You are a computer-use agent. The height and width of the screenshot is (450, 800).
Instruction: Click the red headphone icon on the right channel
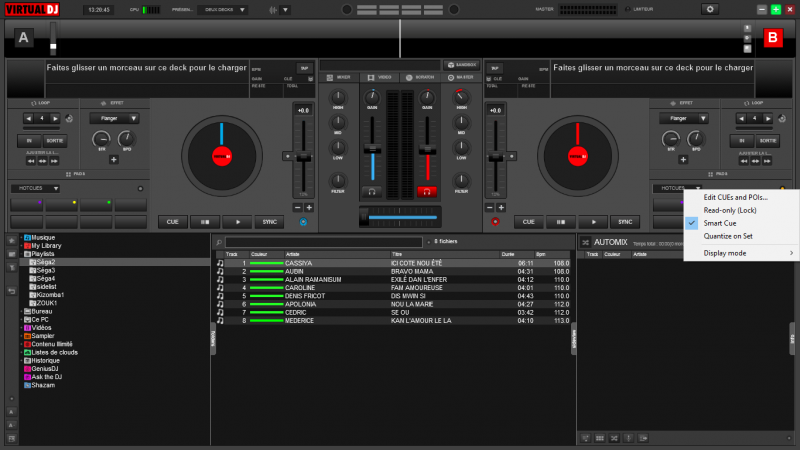click(x=428, y=191)
